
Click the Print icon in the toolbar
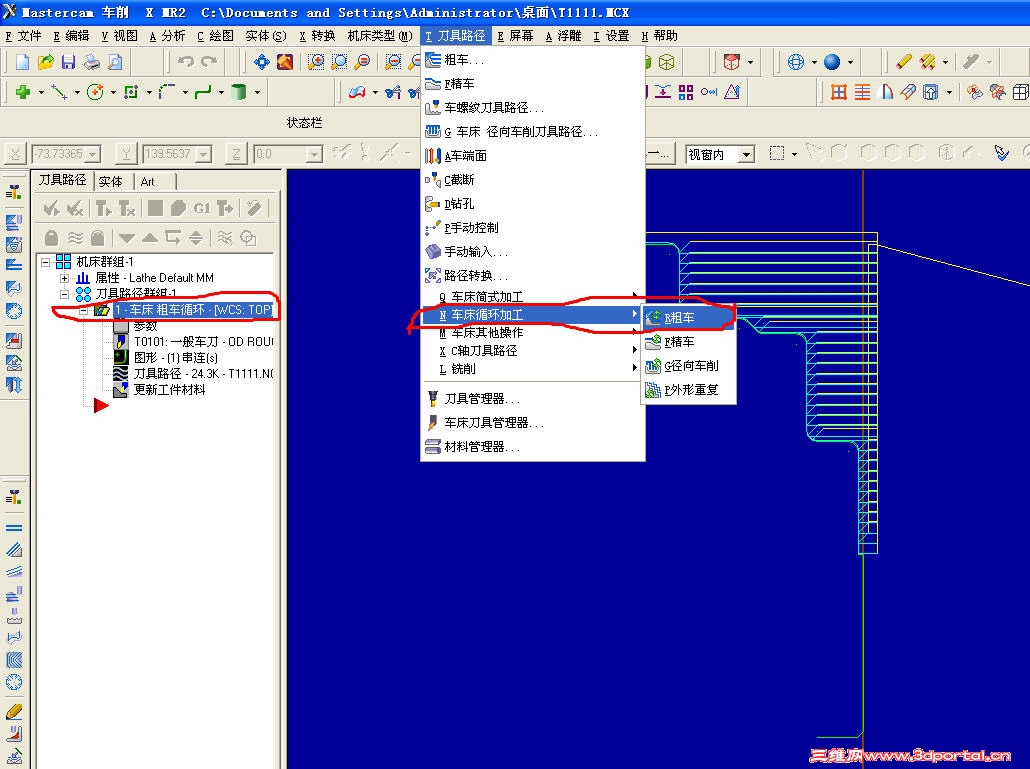click(92, 62)
